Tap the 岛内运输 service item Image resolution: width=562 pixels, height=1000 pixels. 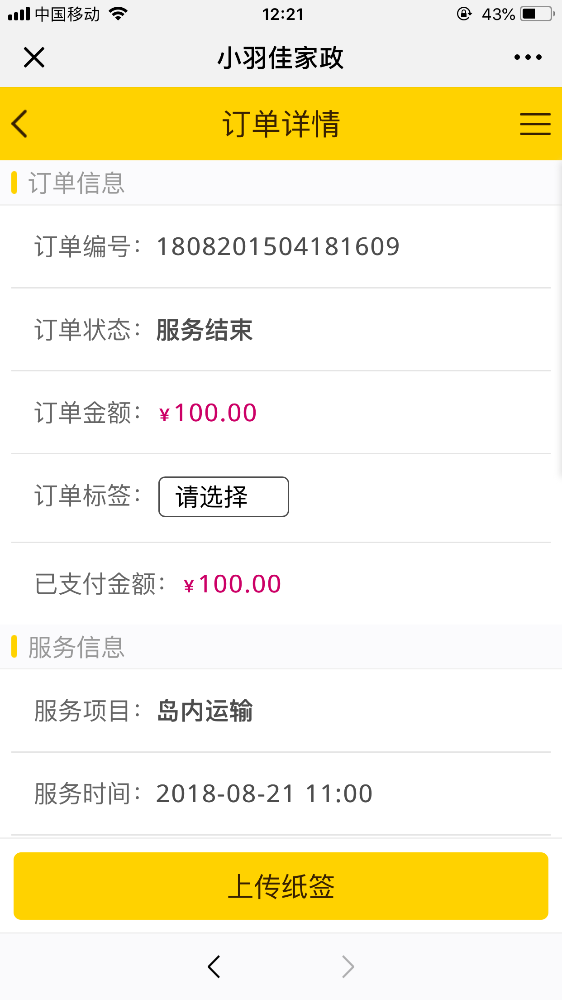pyautogui.click(x=204, y=711)
